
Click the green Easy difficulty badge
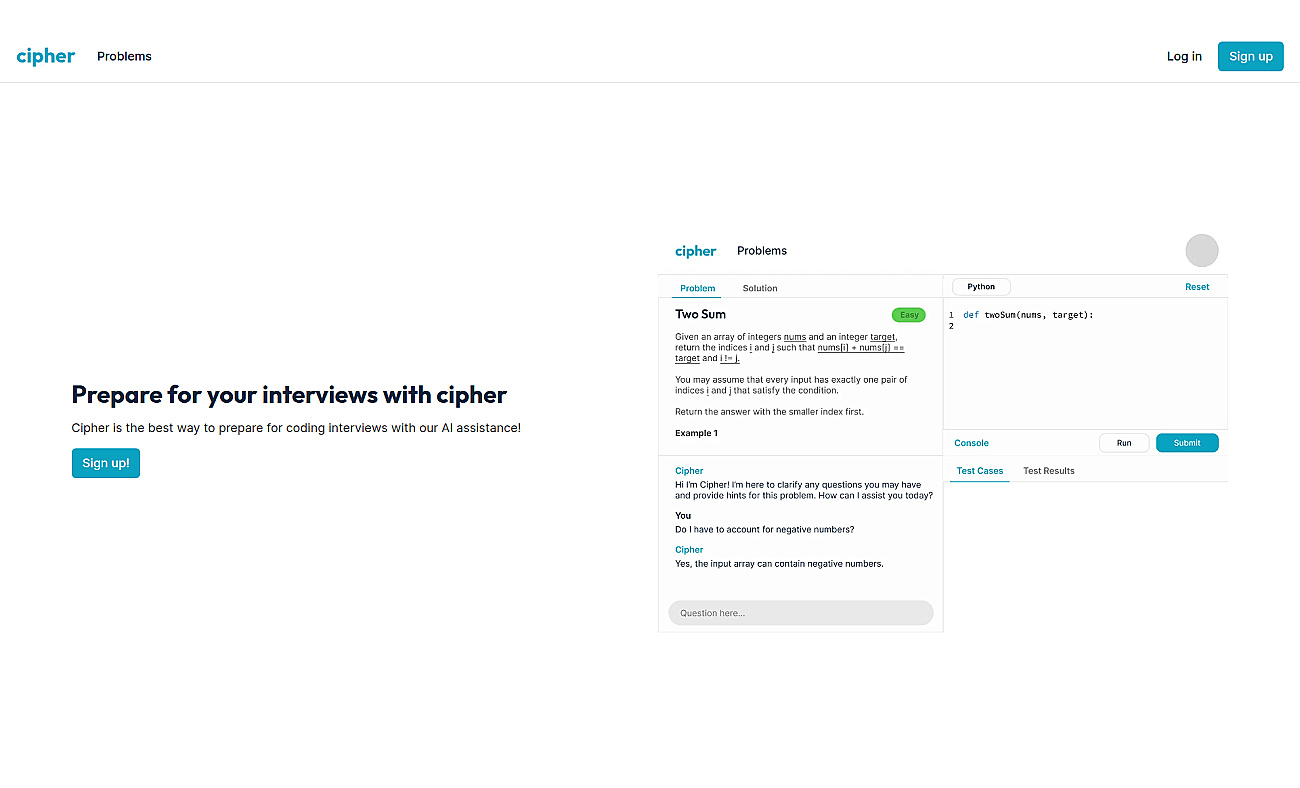tap(909, 315)
